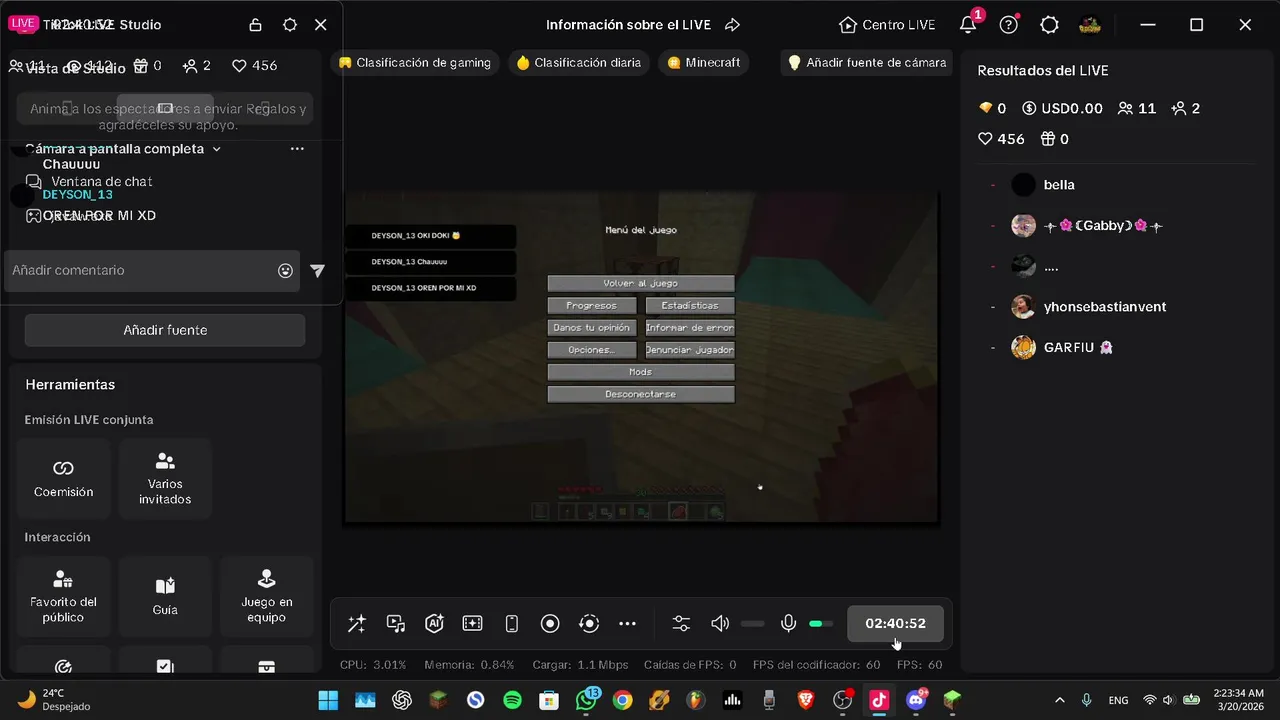Open the magic effects wand tool
Viewport: 1280px width, 720px height.
click(x=356, y=624)
